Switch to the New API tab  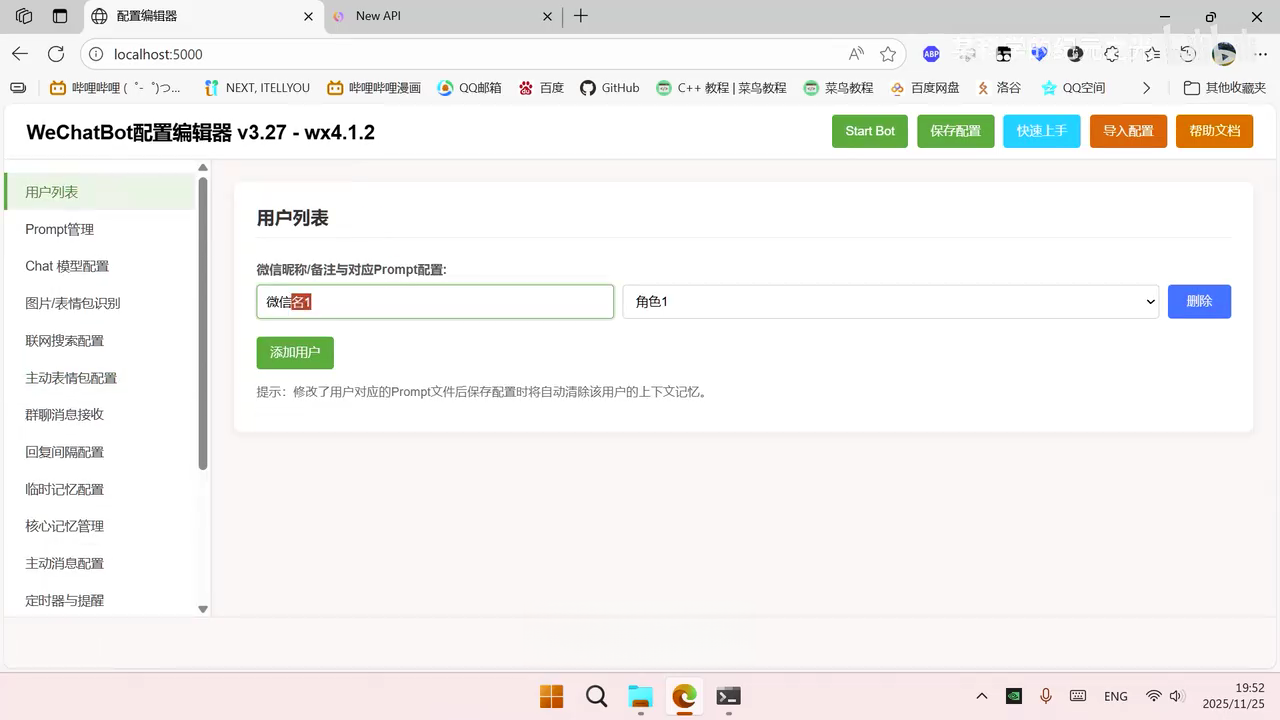tap(430, 16)
